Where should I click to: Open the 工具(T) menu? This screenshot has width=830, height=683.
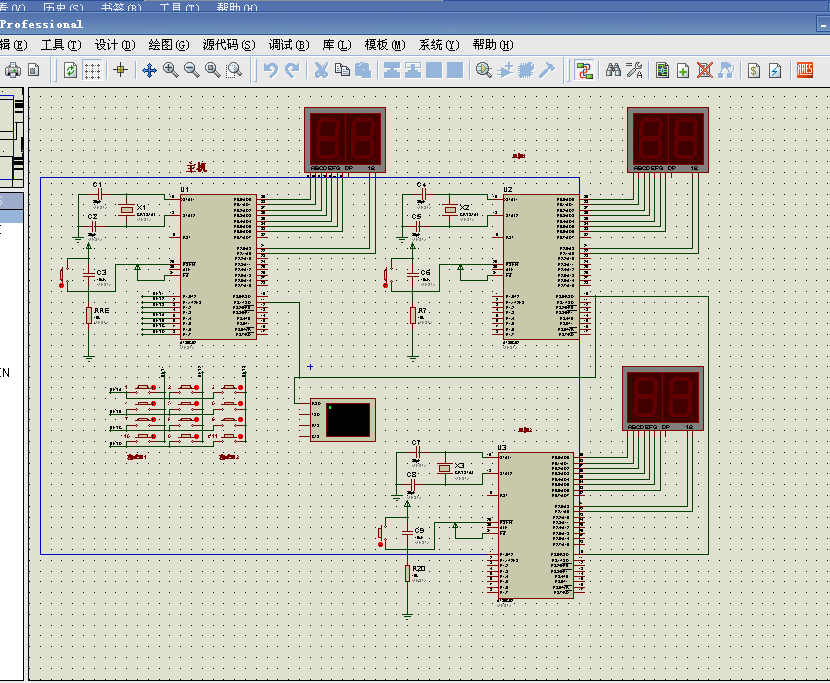(60, 45)
